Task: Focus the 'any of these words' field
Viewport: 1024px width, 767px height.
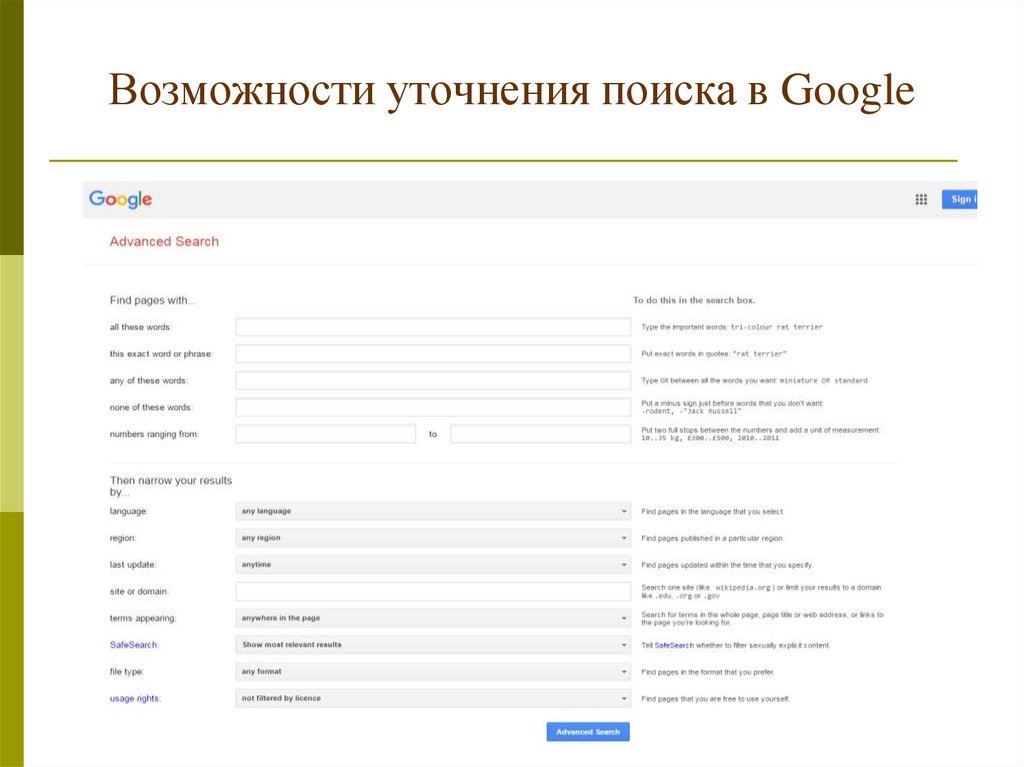Action: pyautogui.click(x=433, y=380)
